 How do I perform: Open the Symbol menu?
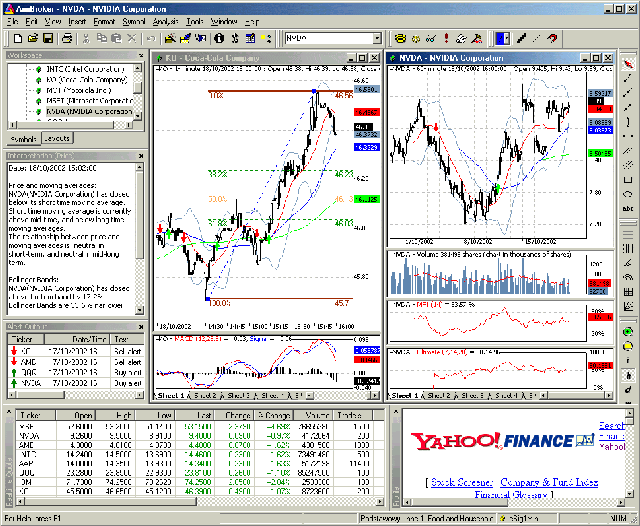(x=134, y=21)
